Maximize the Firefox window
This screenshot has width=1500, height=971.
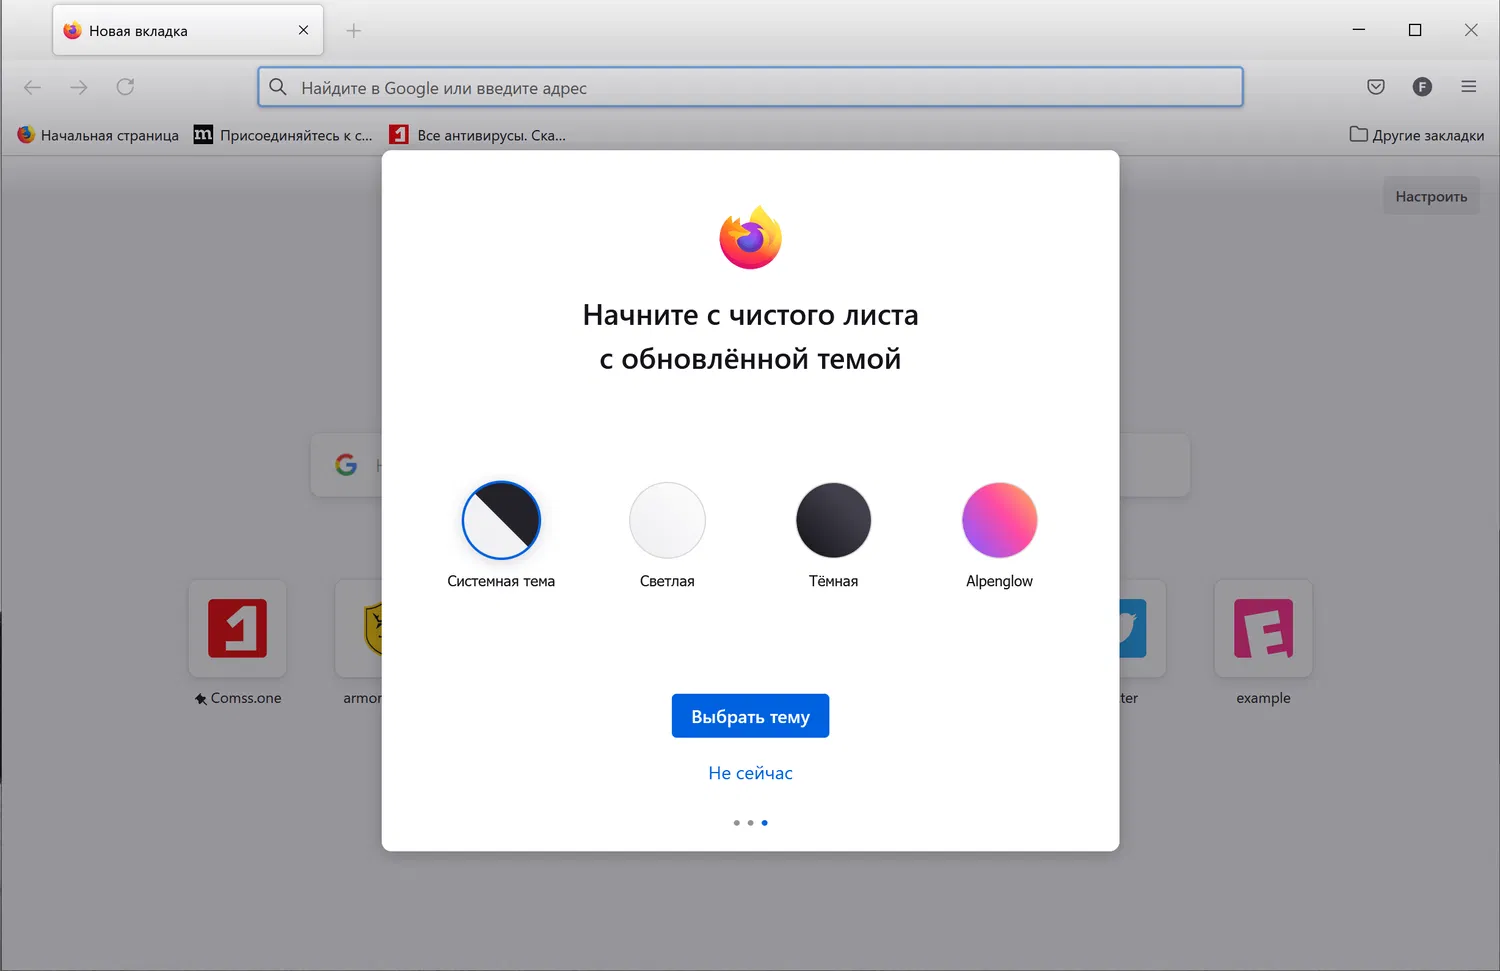pos(1415,30)
